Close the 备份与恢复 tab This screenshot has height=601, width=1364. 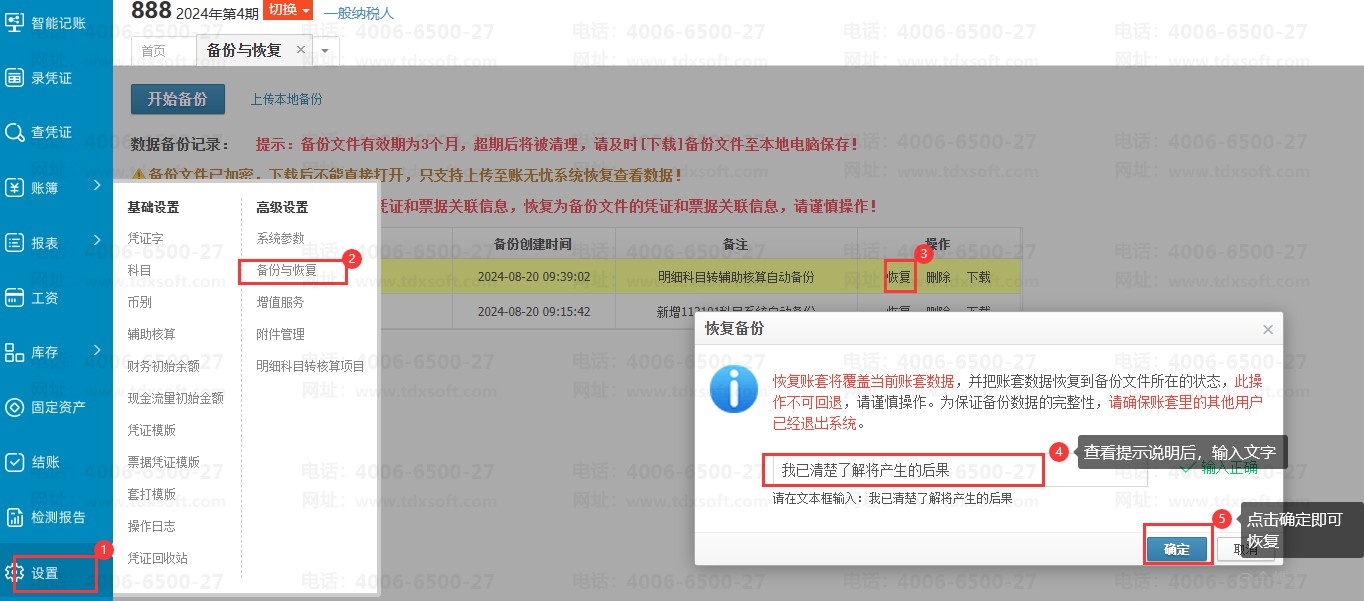point(301,50)
